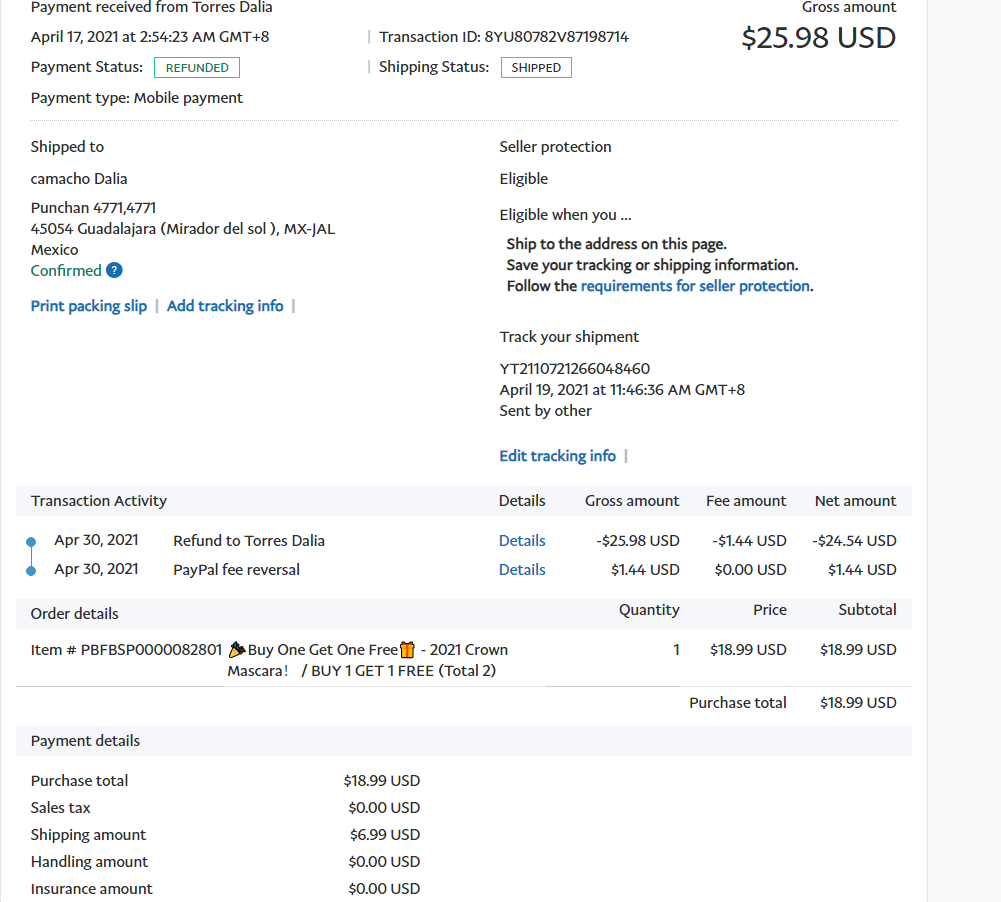Open the Print packing slip link
The image size is (1001, 902).
point(89,306)
